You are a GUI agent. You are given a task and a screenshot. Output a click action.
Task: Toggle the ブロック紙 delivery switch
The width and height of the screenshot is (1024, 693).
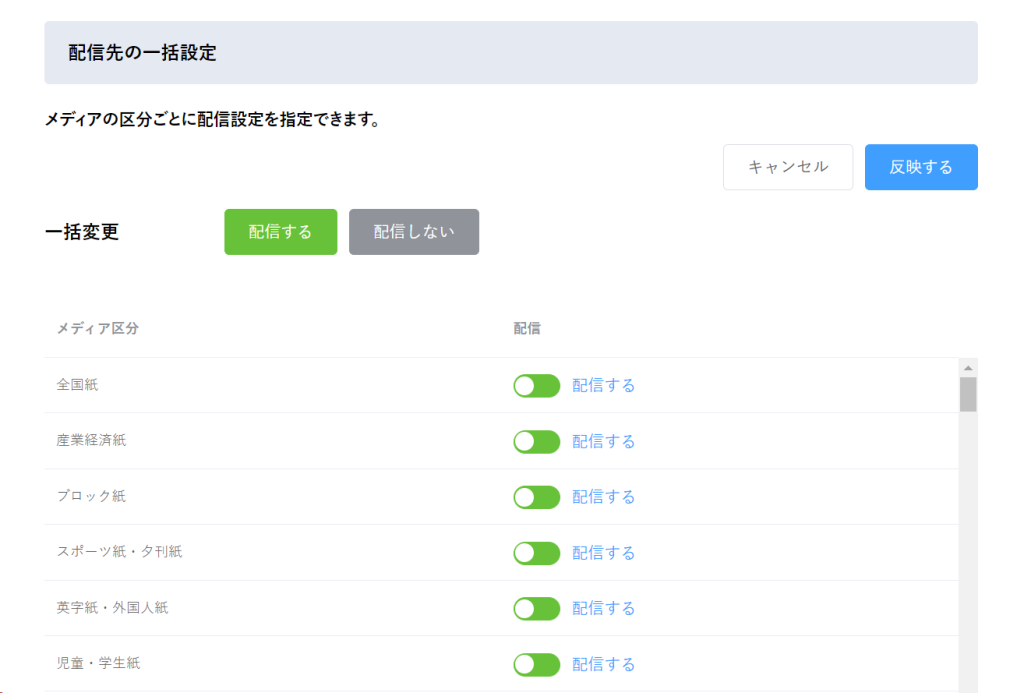[x=536, y=497]
